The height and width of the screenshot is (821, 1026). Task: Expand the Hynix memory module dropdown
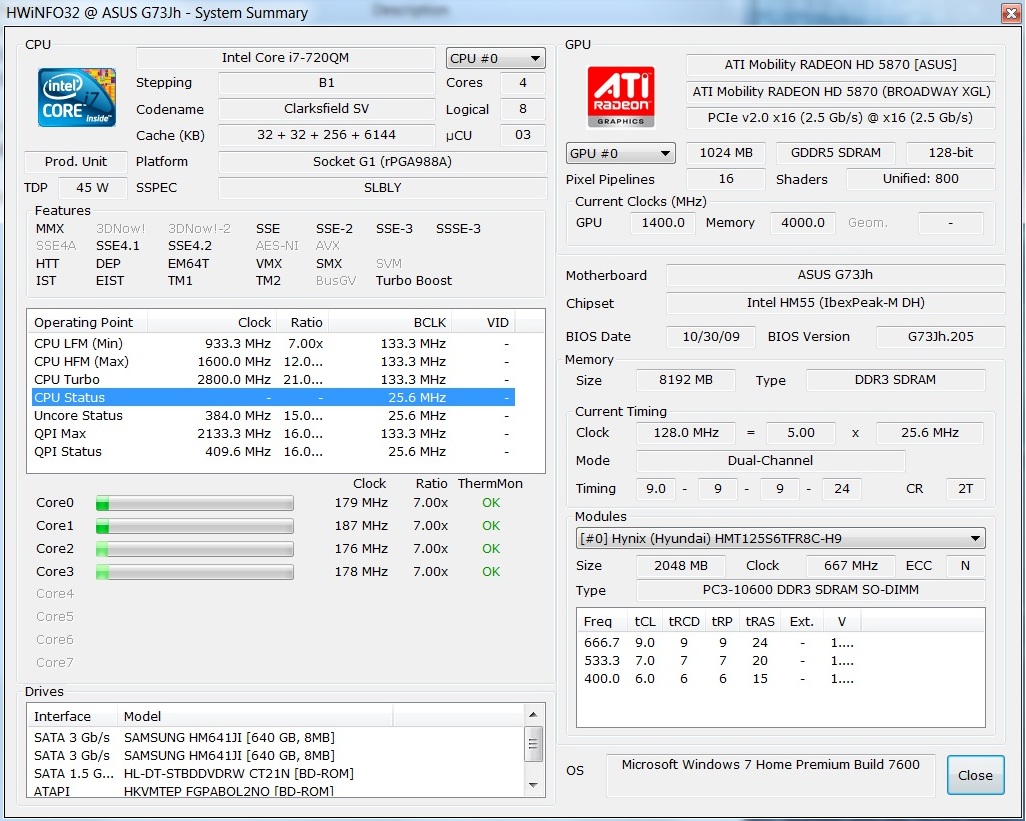pyautogui.click(x=780, y=539)
